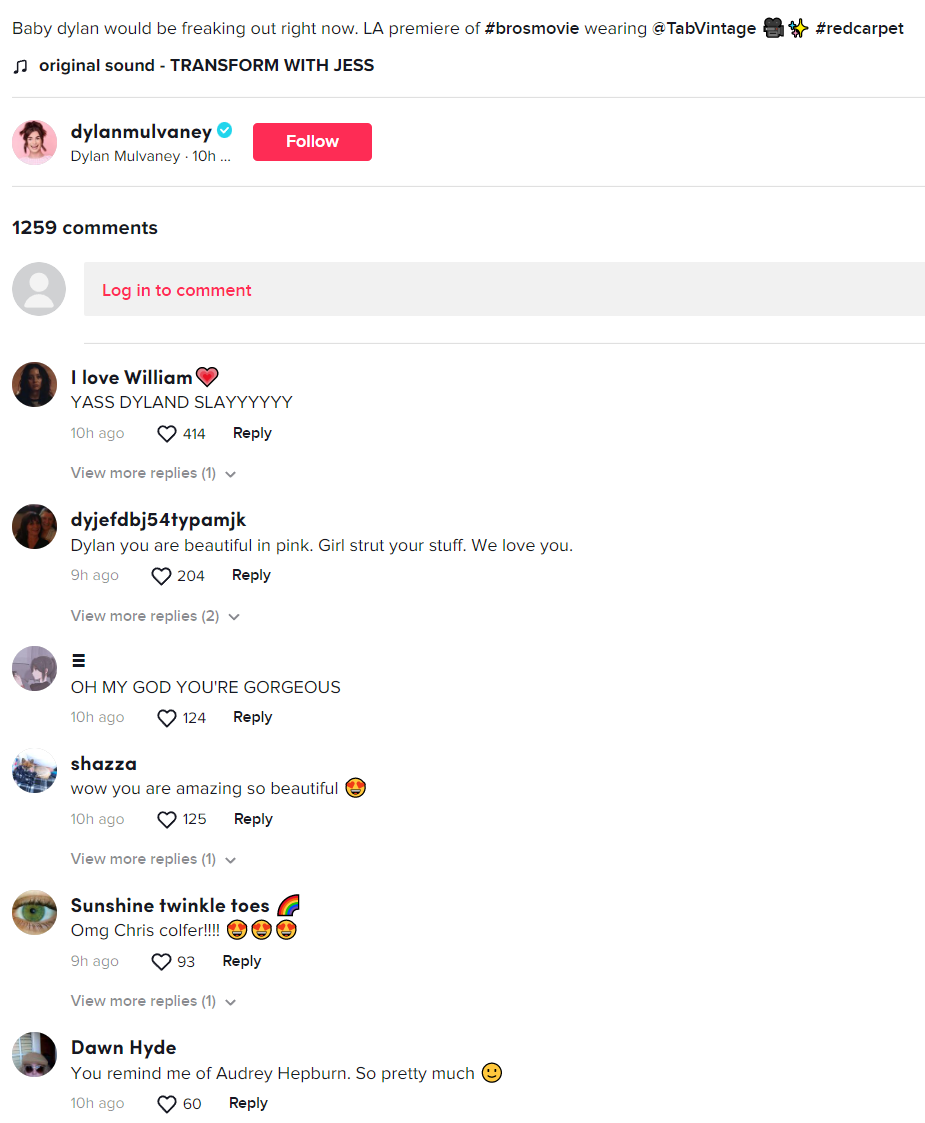Open dylanmulvaney profile avatar
This screenshot has width=925, height=1123.
[34, 142]
